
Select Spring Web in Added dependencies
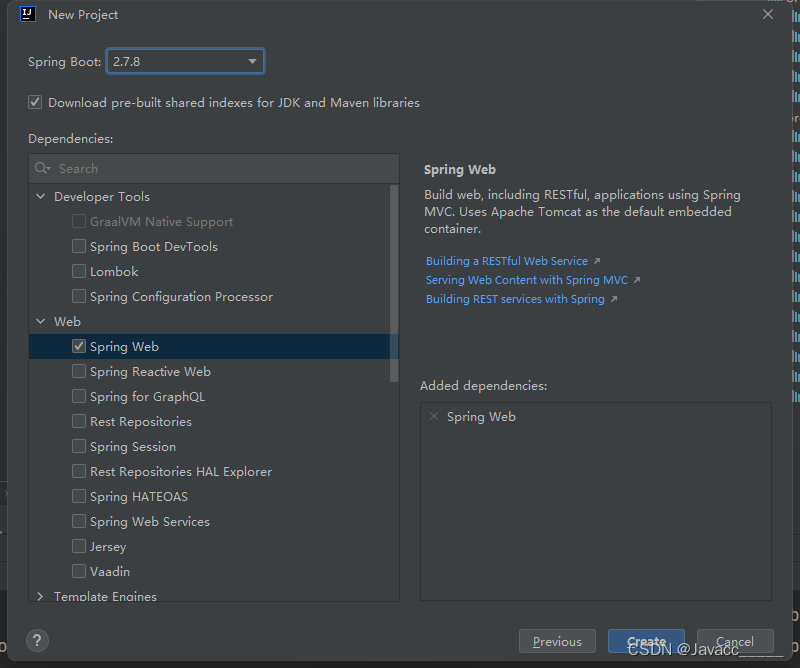point(481,416)
